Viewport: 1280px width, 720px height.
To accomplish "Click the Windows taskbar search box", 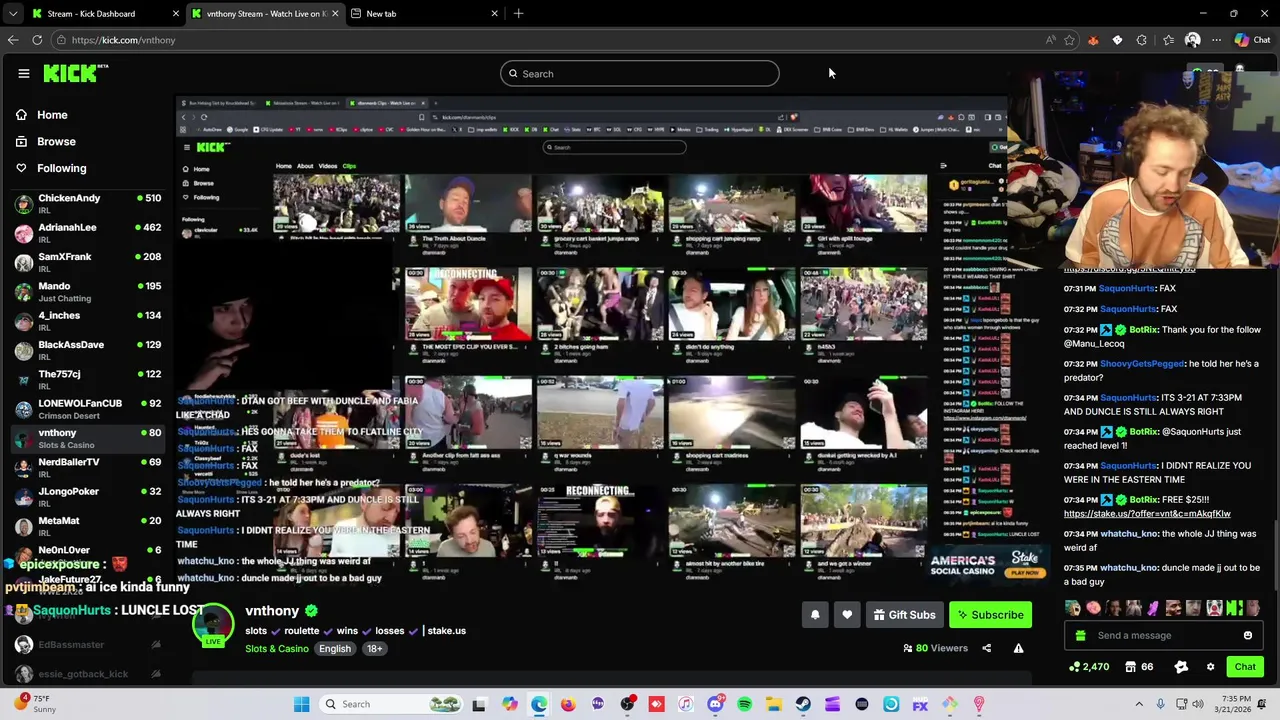I will point(390,704).
